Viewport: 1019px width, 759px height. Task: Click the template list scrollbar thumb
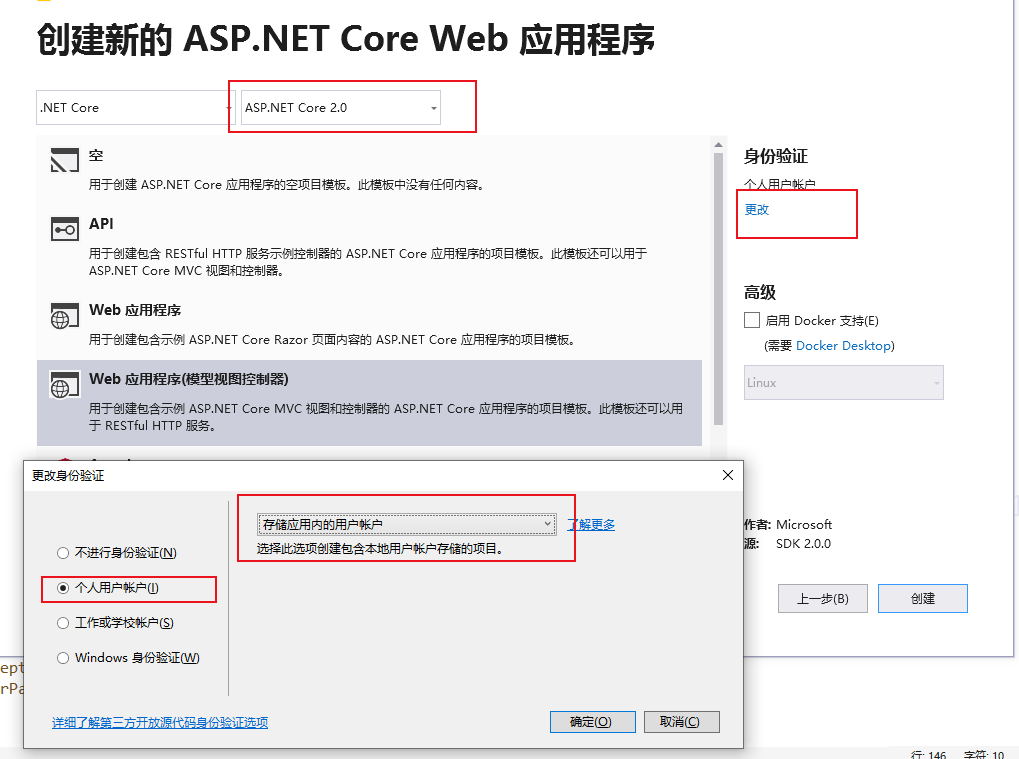click(718, 289)
